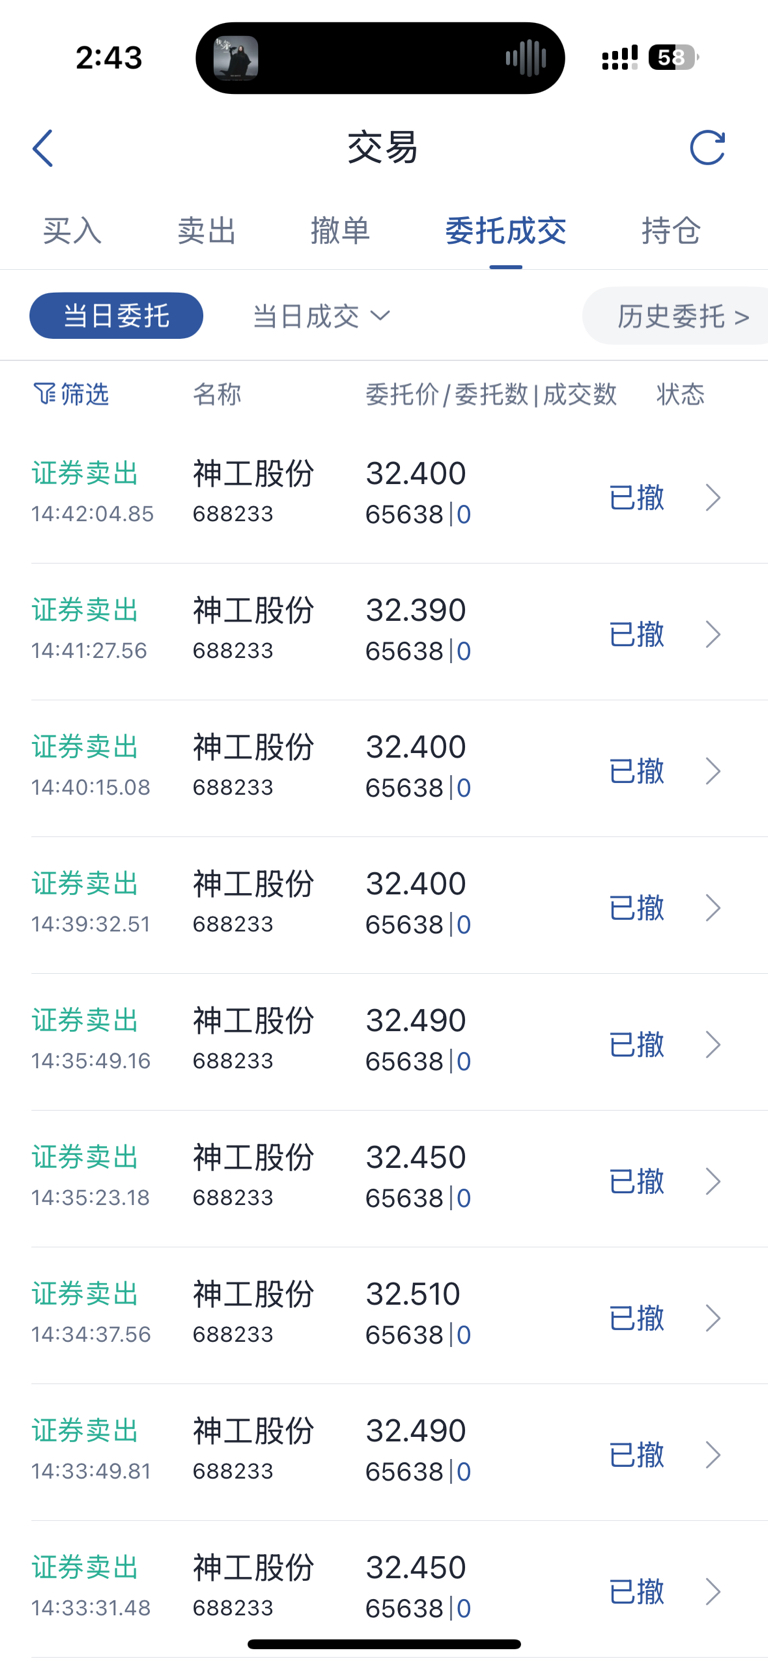Switch to the 撤单 tab
This screenshot has width=769, height=1665.
(340, 231)
